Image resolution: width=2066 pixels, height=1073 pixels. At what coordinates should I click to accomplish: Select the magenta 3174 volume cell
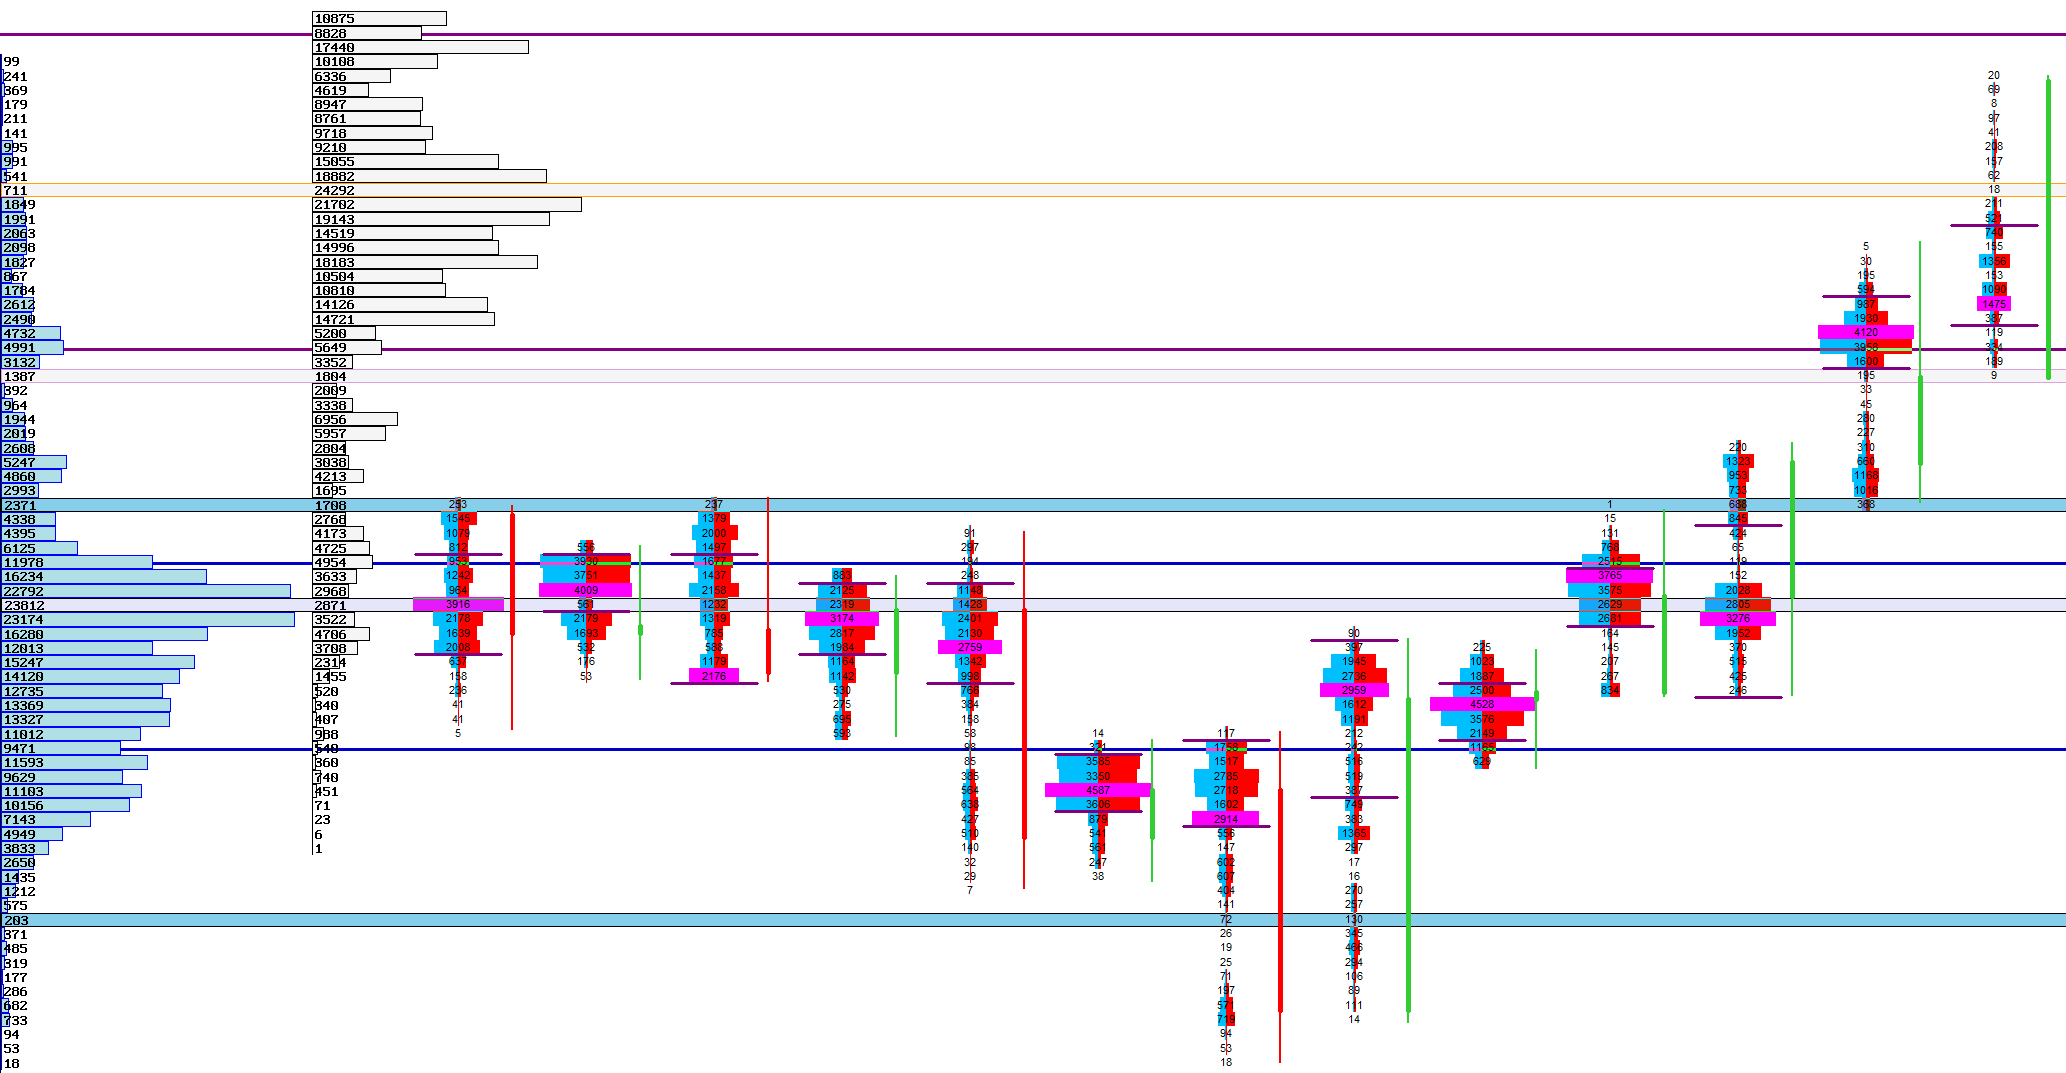pos(841,619)
